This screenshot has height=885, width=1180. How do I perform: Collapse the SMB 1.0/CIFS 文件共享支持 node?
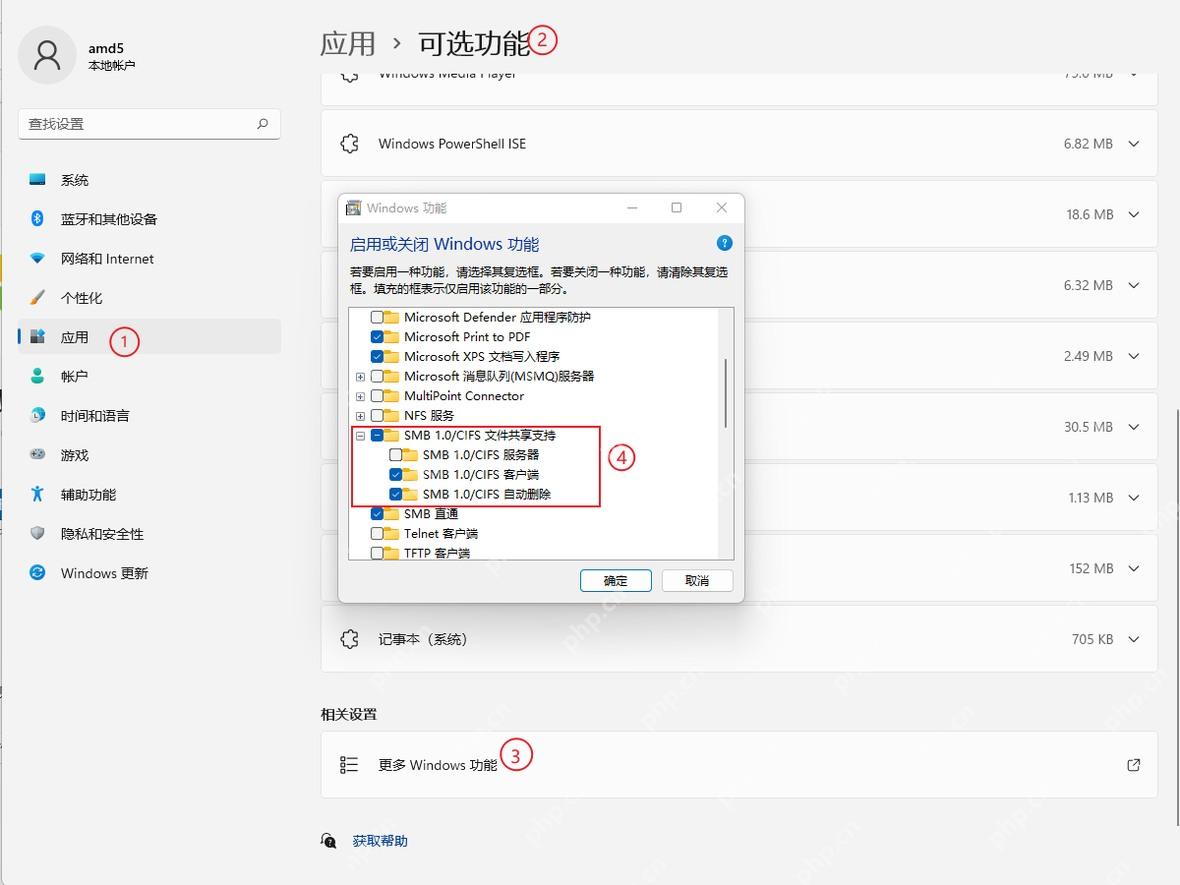(x=360, y=435)
